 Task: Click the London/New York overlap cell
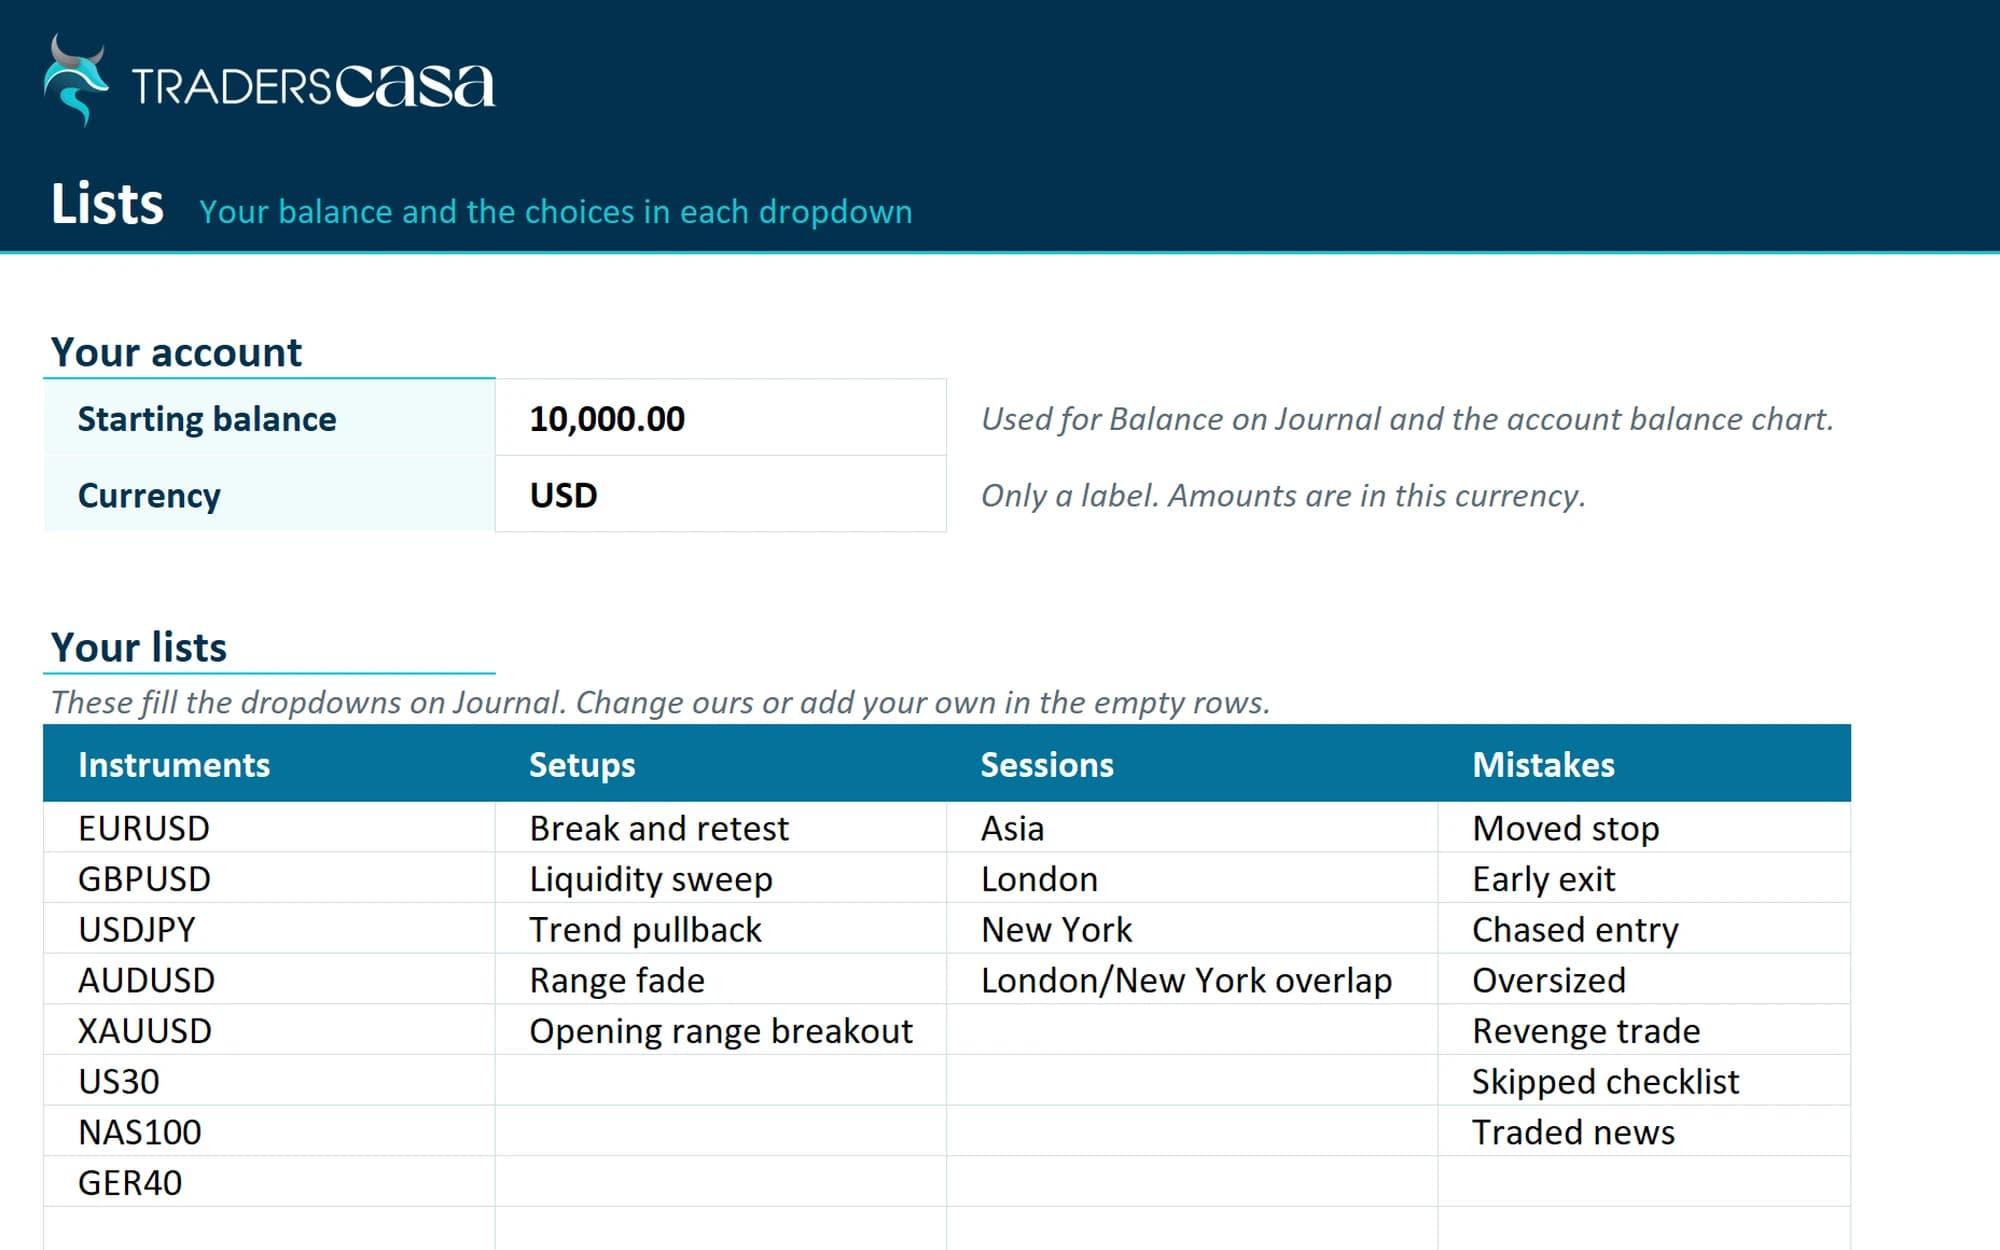point(1192,980)
